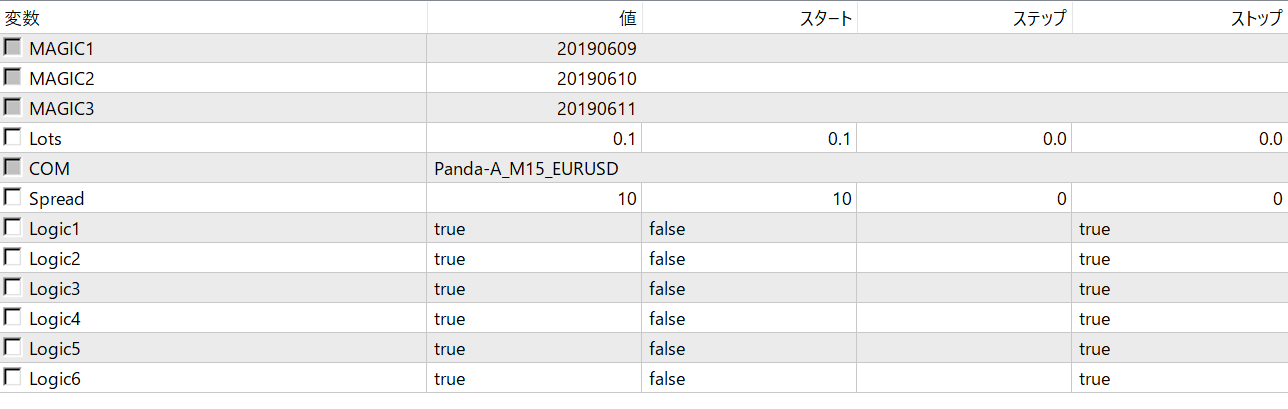The image size is (1288, 409).
Task: Check the Logic1 optimization checkbox
Action: tap(13, 228)
